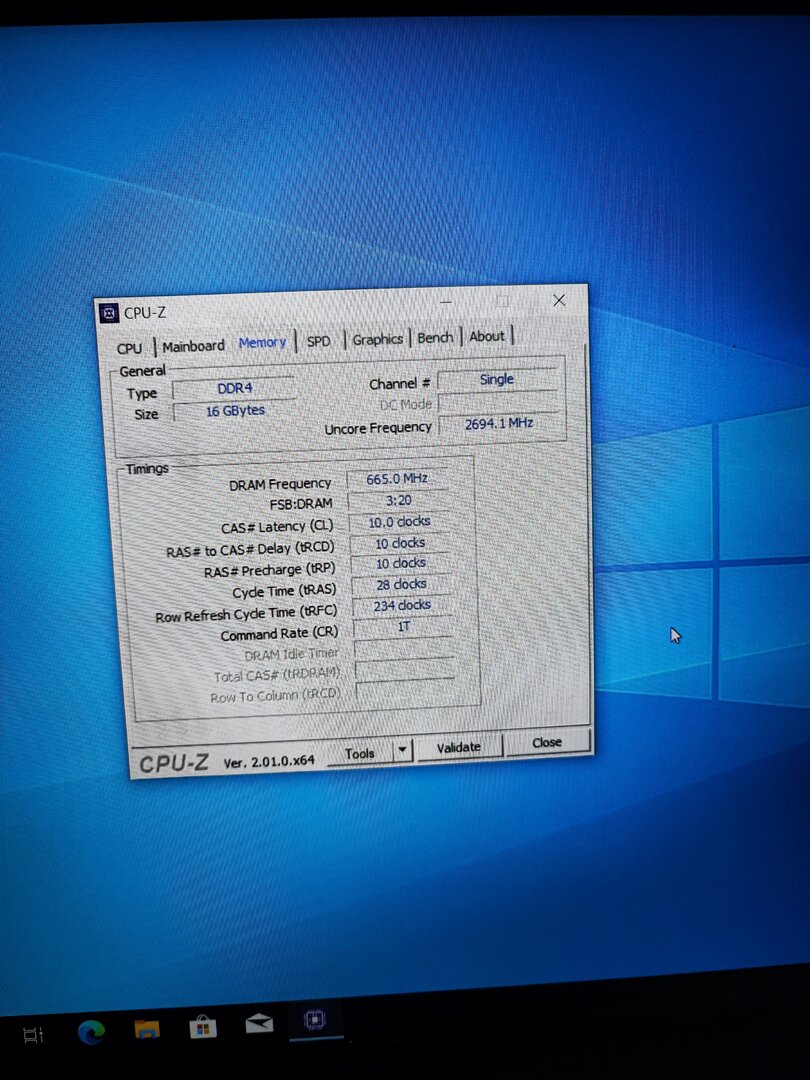
Task: Switch to the CPU tab
Action: click(x=129, y=348)
